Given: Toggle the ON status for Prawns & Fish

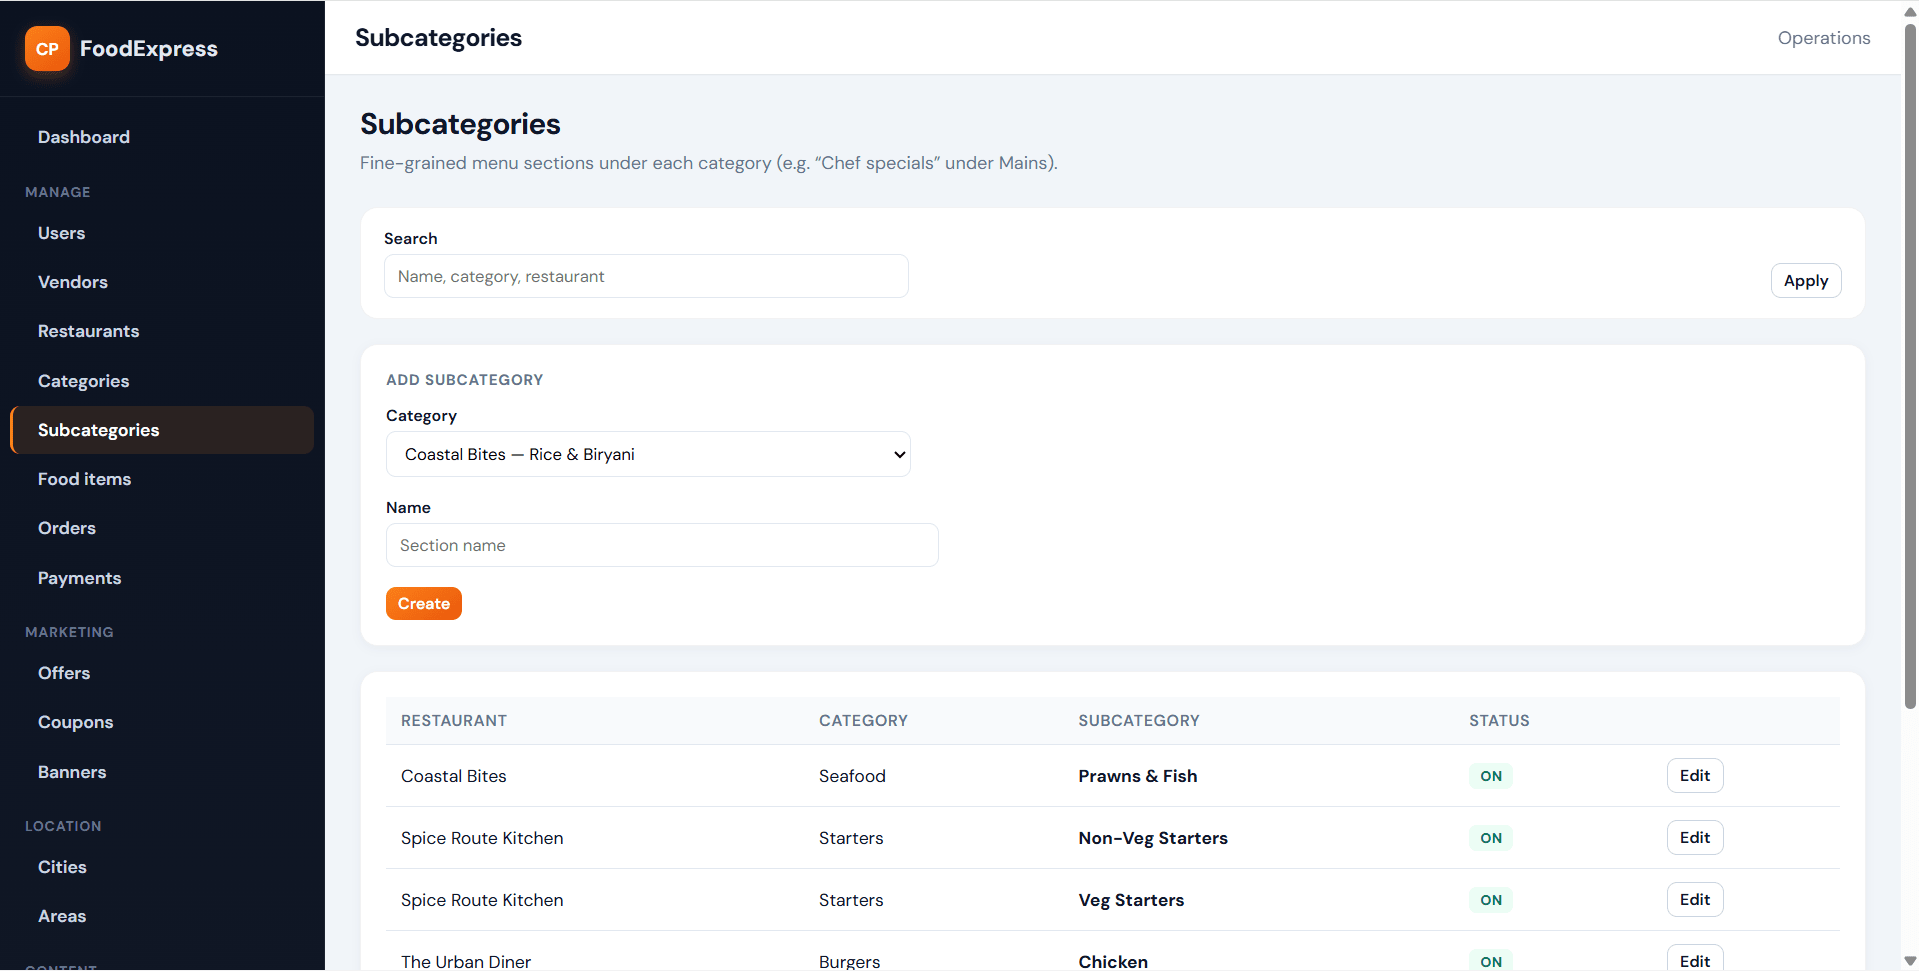Looking at the screenshot, I should click(x=1491, y=776).
